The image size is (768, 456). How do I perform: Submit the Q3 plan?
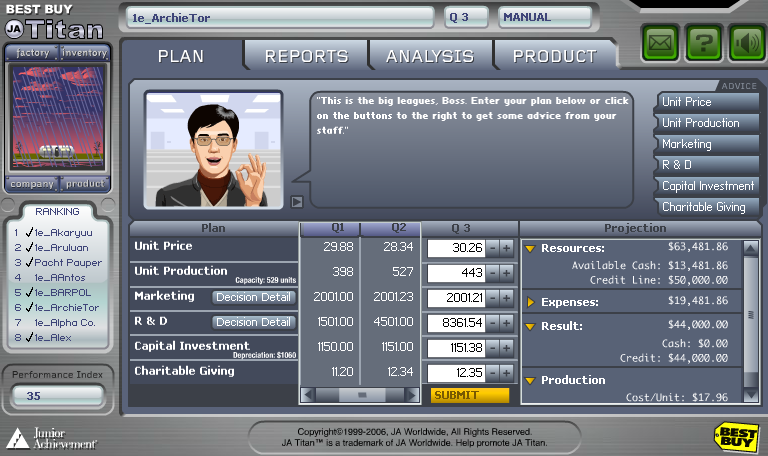(x=470, y=395)
